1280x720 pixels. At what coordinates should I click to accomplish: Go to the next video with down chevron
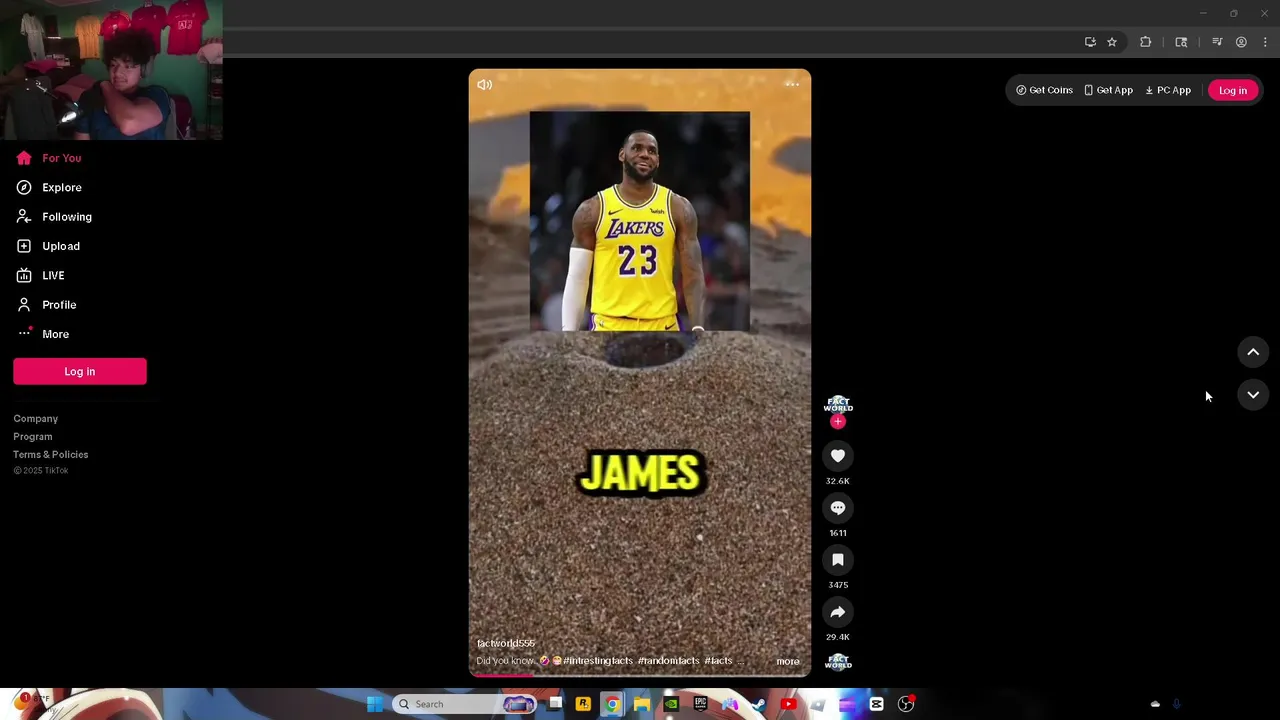1253,395
